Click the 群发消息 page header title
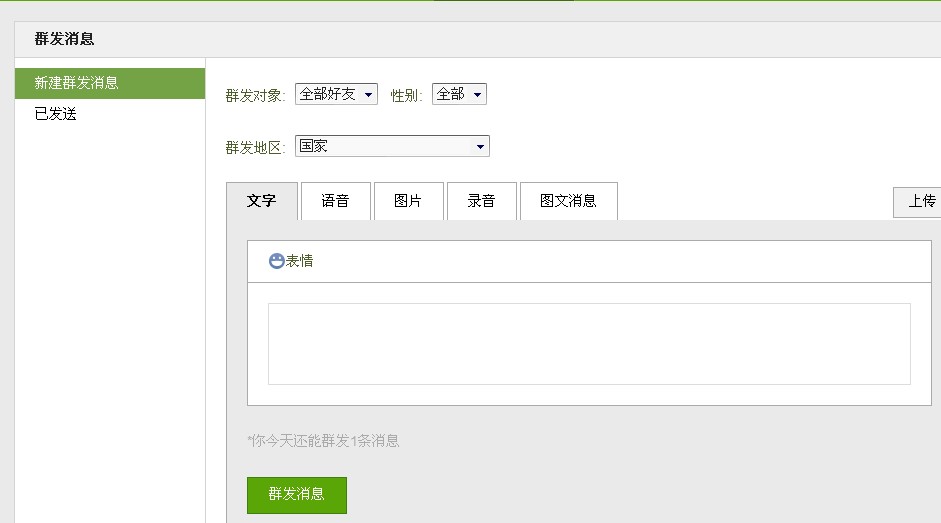941x523 pixels. (x=64, y=39)
